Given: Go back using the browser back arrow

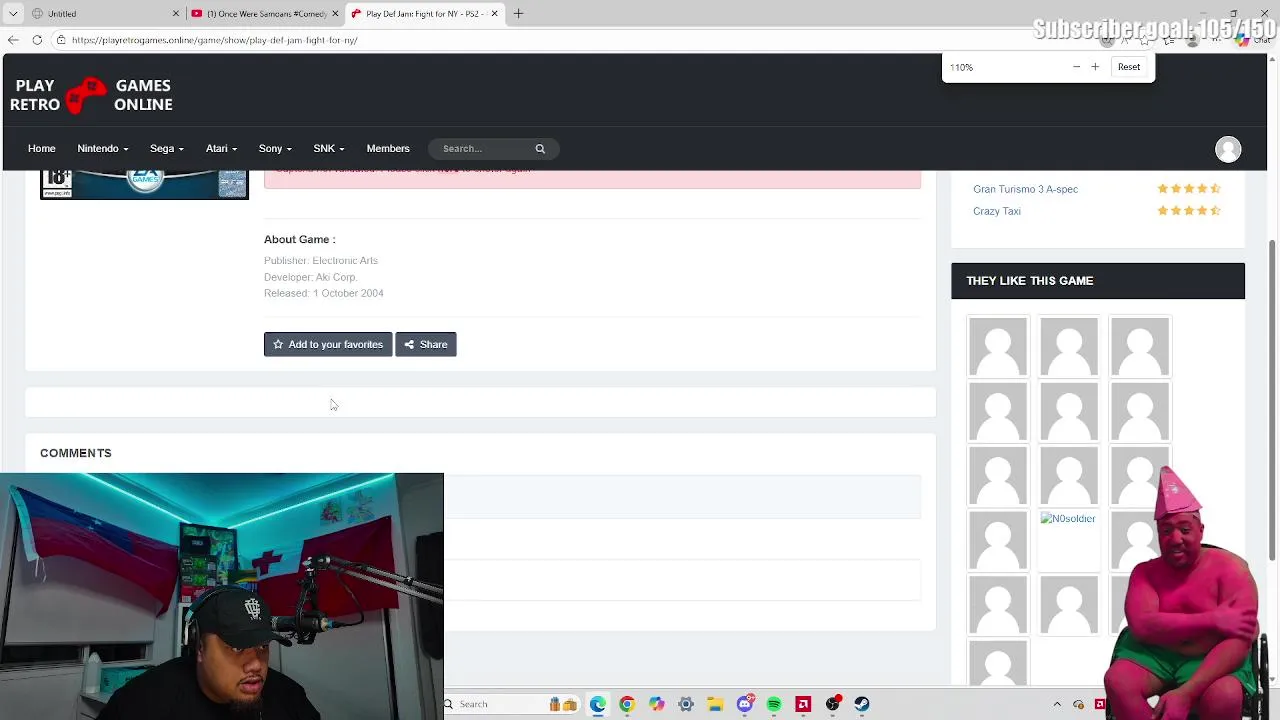Looking at the screenshot, I should pyautogui.click(x=13, y=40).
